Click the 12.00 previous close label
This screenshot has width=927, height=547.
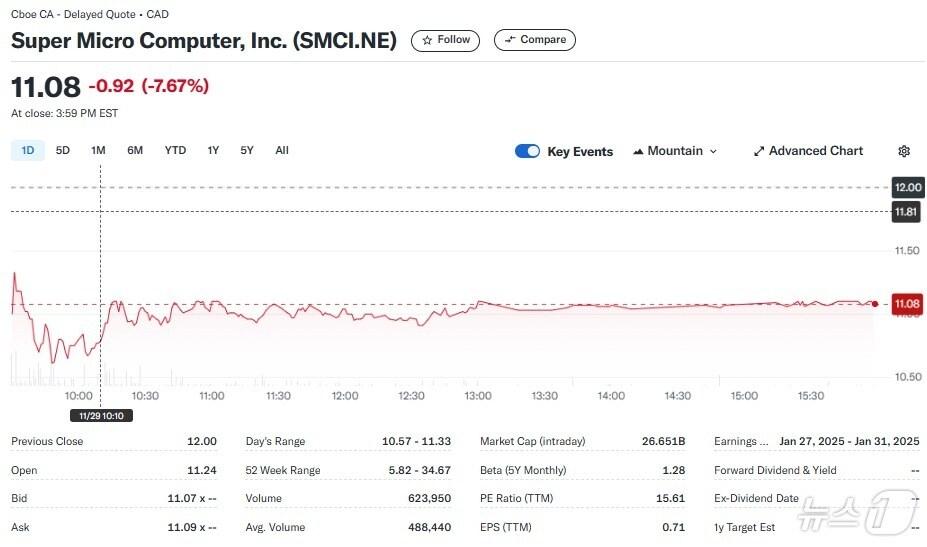907,187
